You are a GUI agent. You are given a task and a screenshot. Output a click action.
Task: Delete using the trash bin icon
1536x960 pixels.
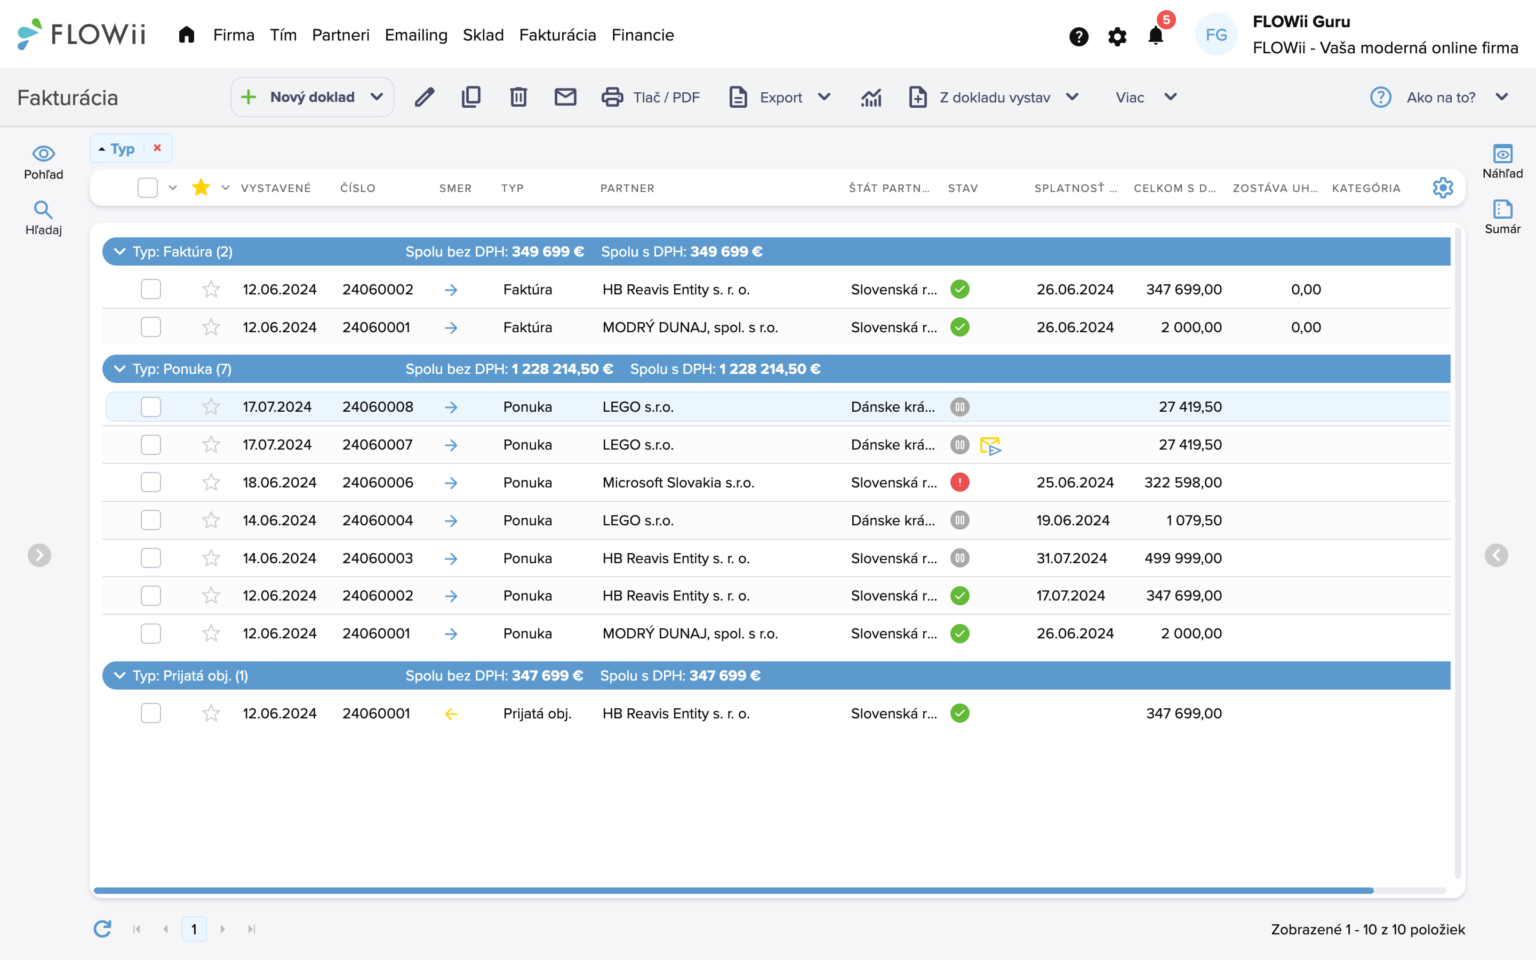[x=518, y=97]
